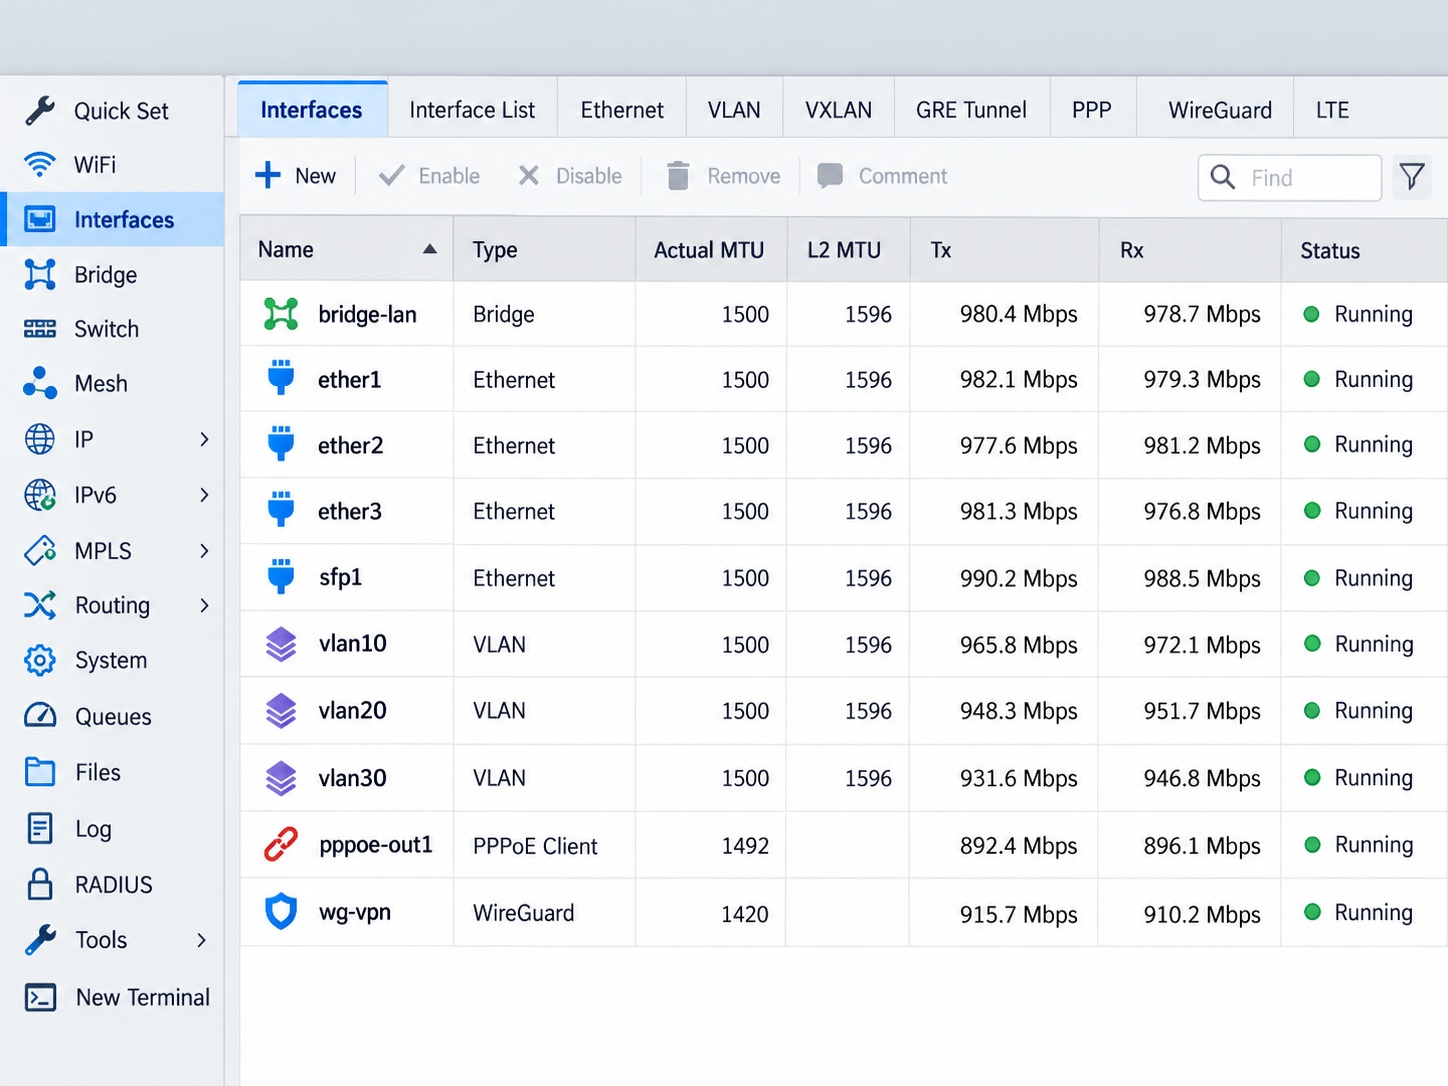Screen dimensions: 1448x1086
Task: Click the vlan30 Tx value 931.6 Mbps
Action: pos(1019,778)
